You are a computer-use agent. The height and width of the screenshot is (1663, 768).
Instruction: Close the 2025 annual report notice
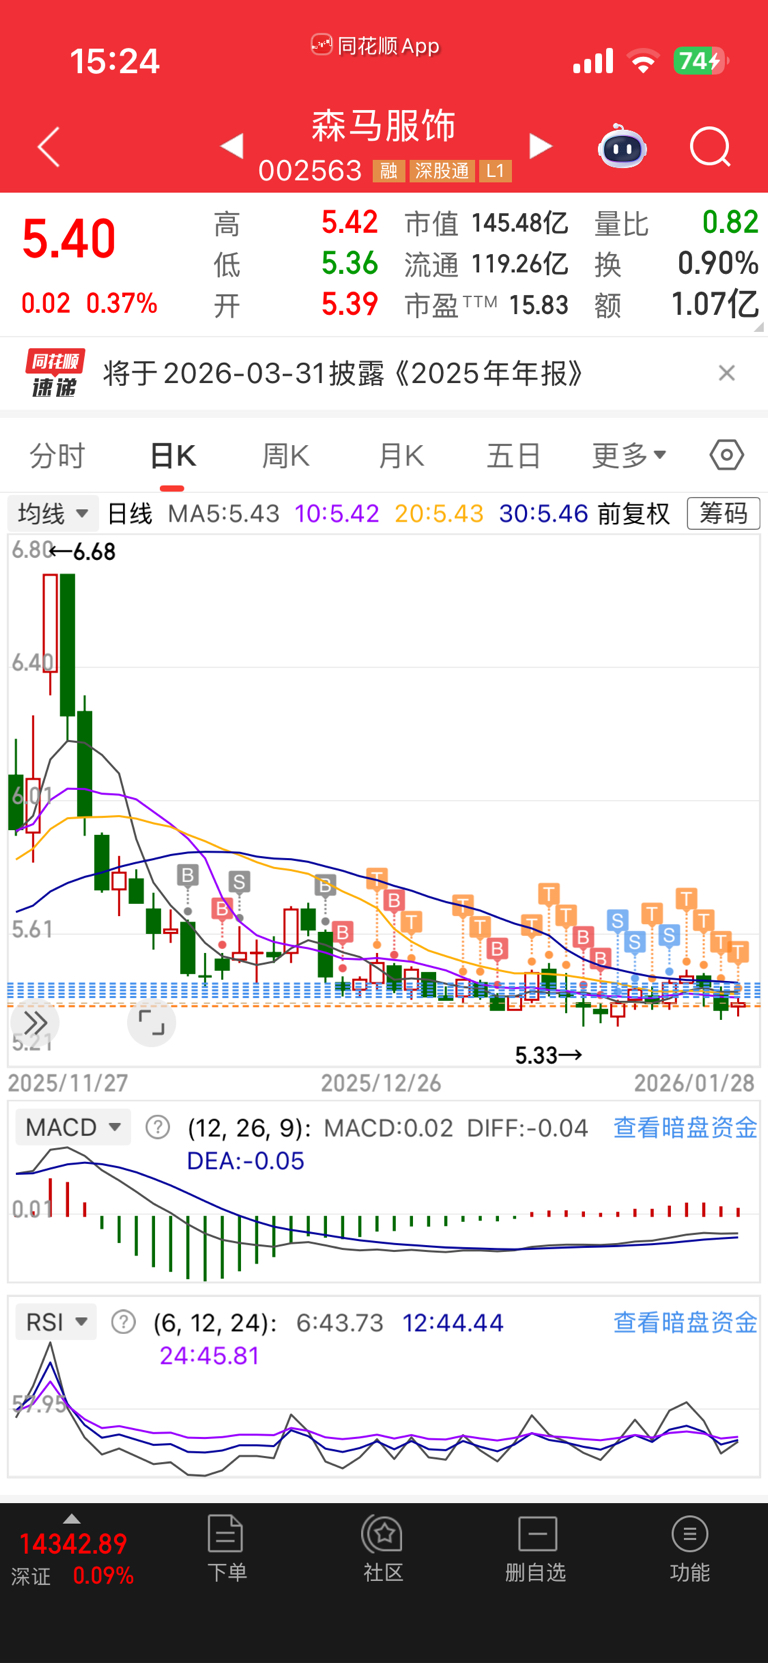[x=727, y=373]
